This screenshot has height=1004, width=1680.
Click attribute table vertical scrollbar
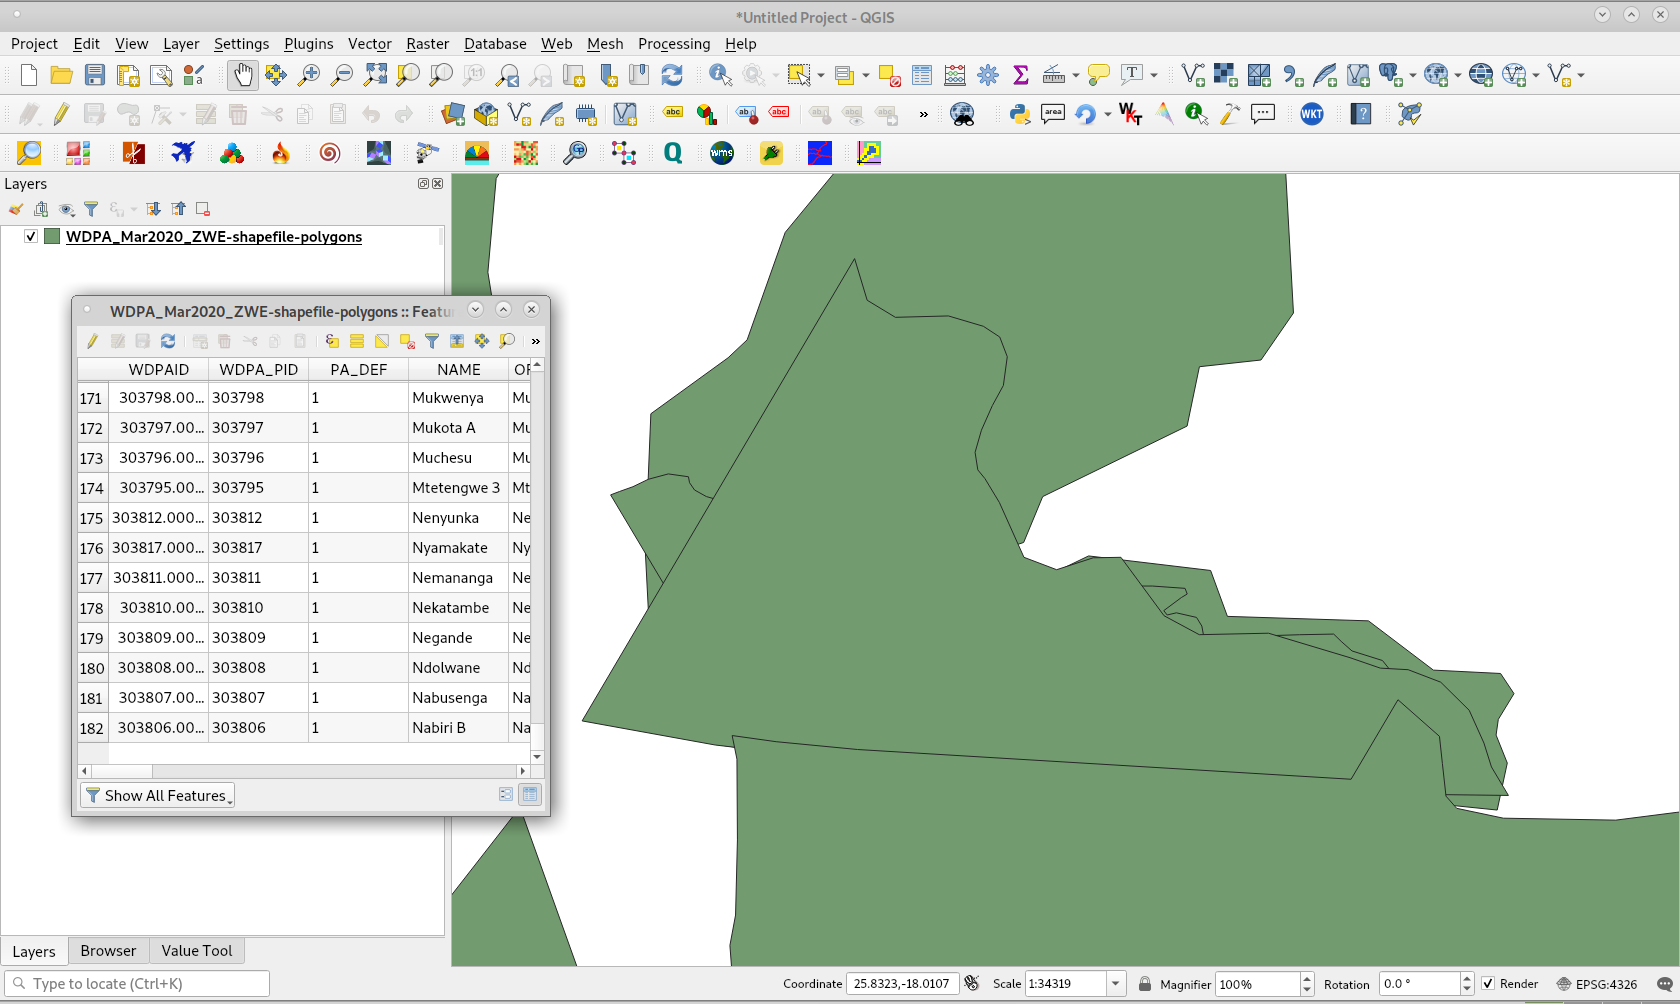click(x=537, y=561)
